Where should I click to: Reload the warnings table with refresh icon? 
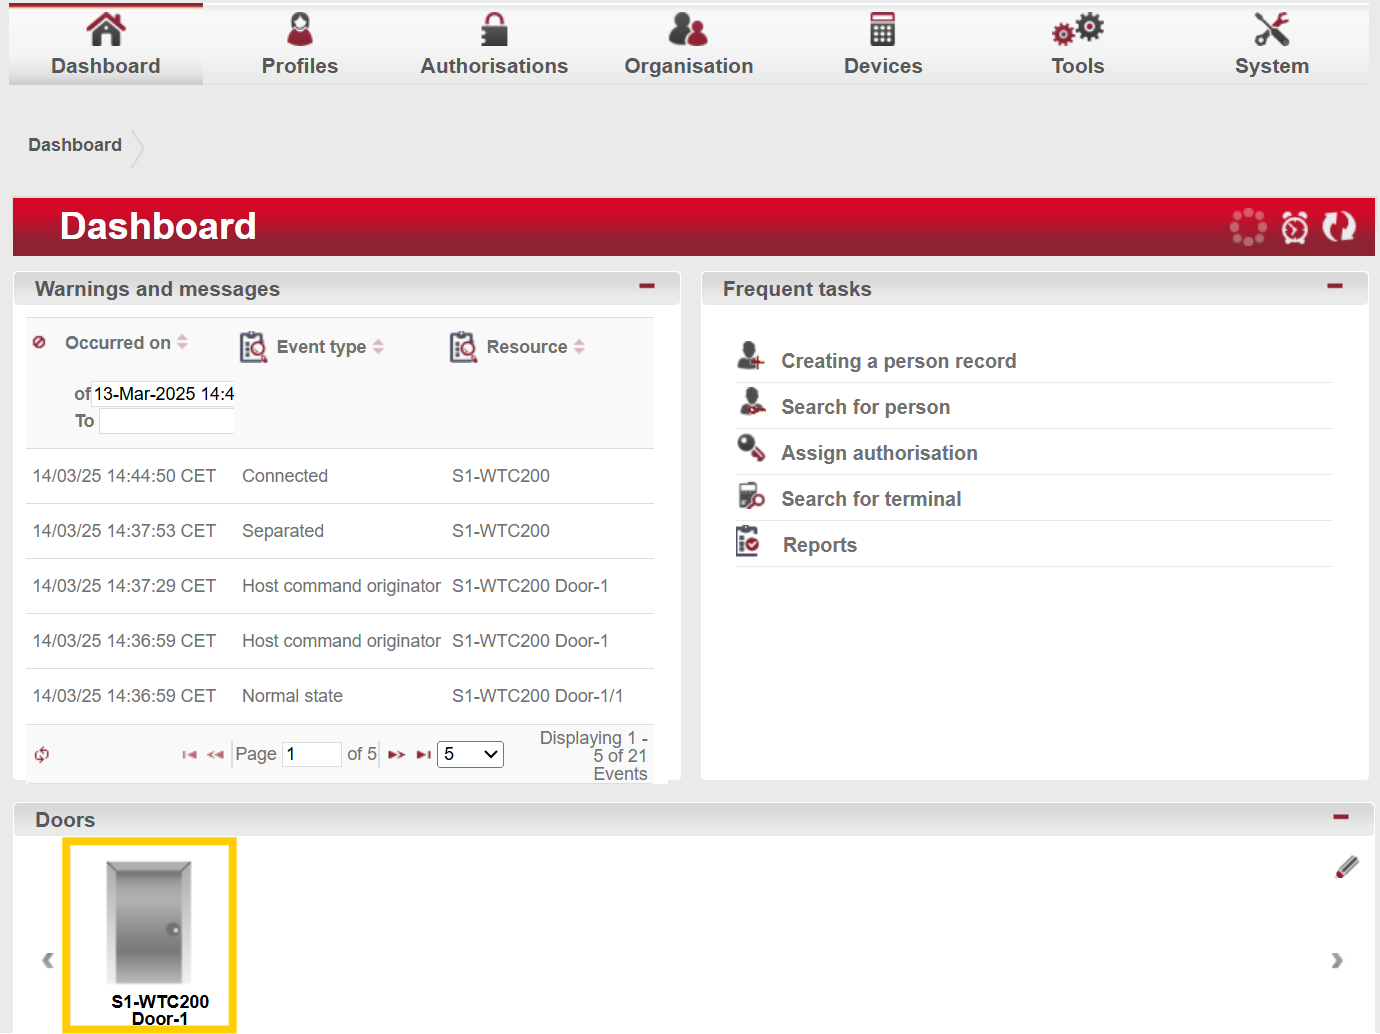(x=42, y=755)
